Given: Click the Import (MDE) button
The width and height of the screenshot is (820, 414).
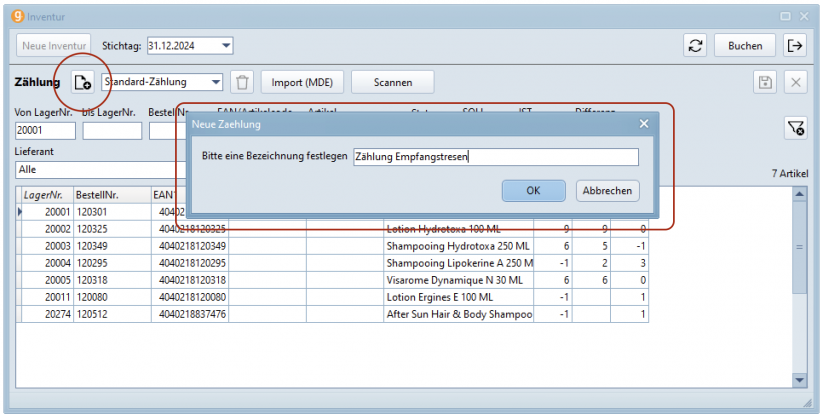Looking at the screenshot, I should (x=300, y=82).
